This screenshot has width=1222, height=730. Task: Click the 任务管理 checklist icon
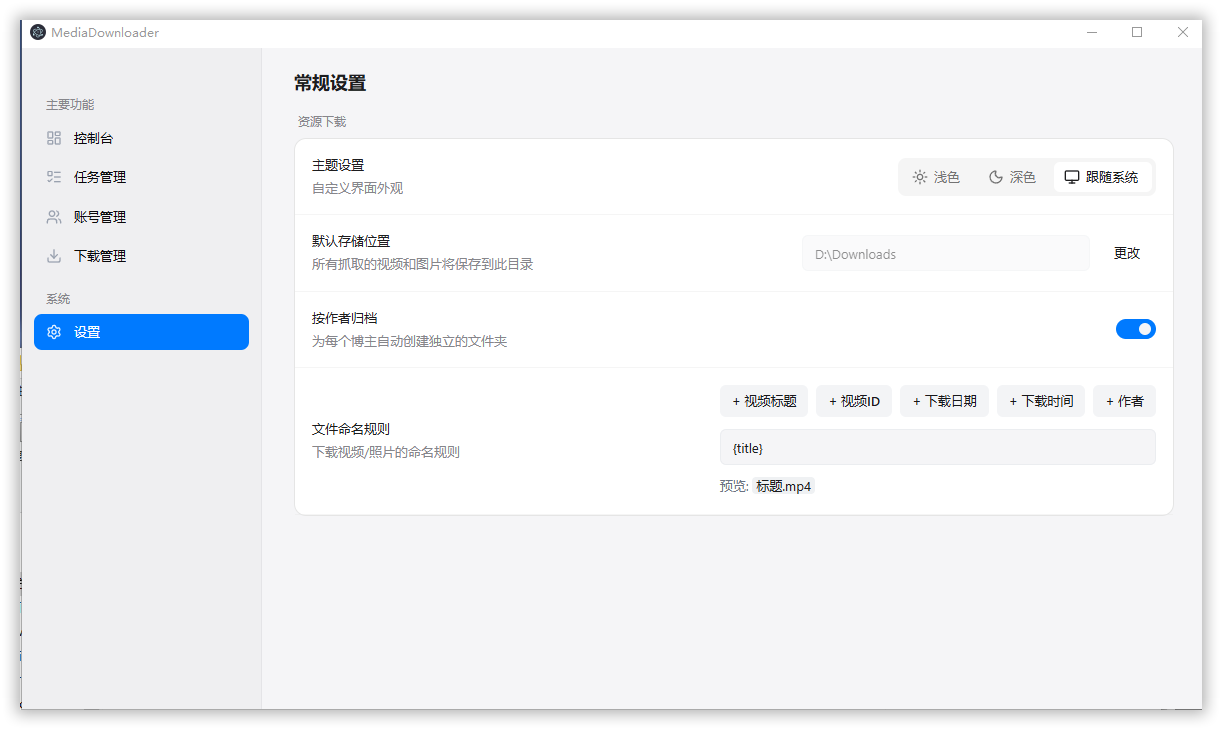point(54,177)
